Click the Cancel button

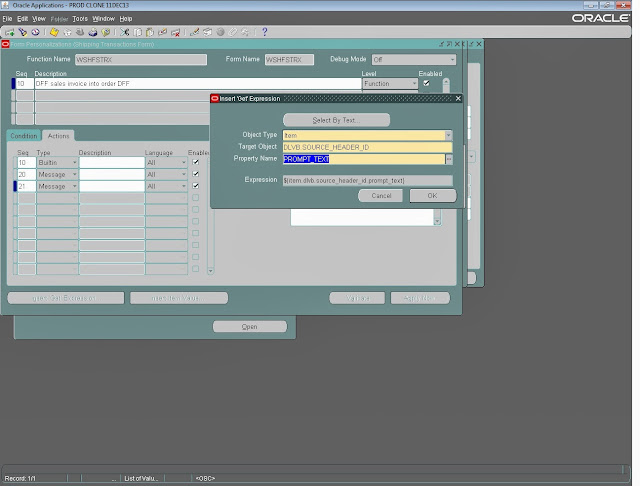coord(381,195)
